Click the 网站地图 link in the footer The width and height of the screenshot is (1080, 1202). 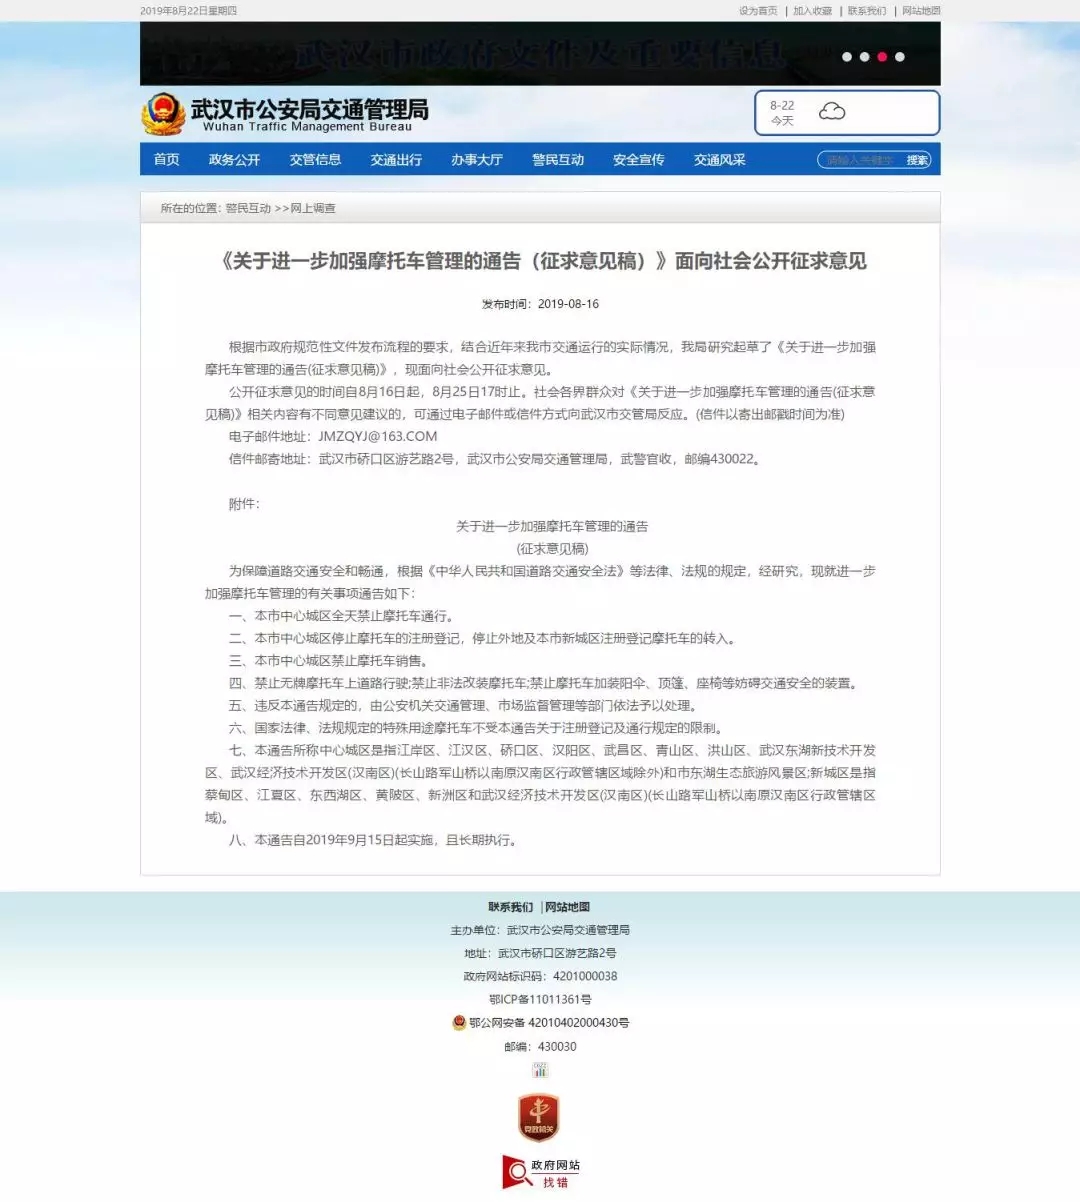pos(568,907)
